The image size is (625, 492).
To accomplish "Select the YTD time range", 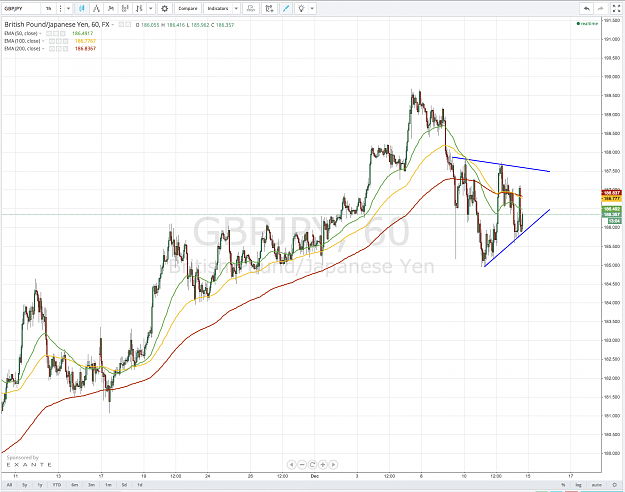I will pyautogui.click(x=57, y=485).
